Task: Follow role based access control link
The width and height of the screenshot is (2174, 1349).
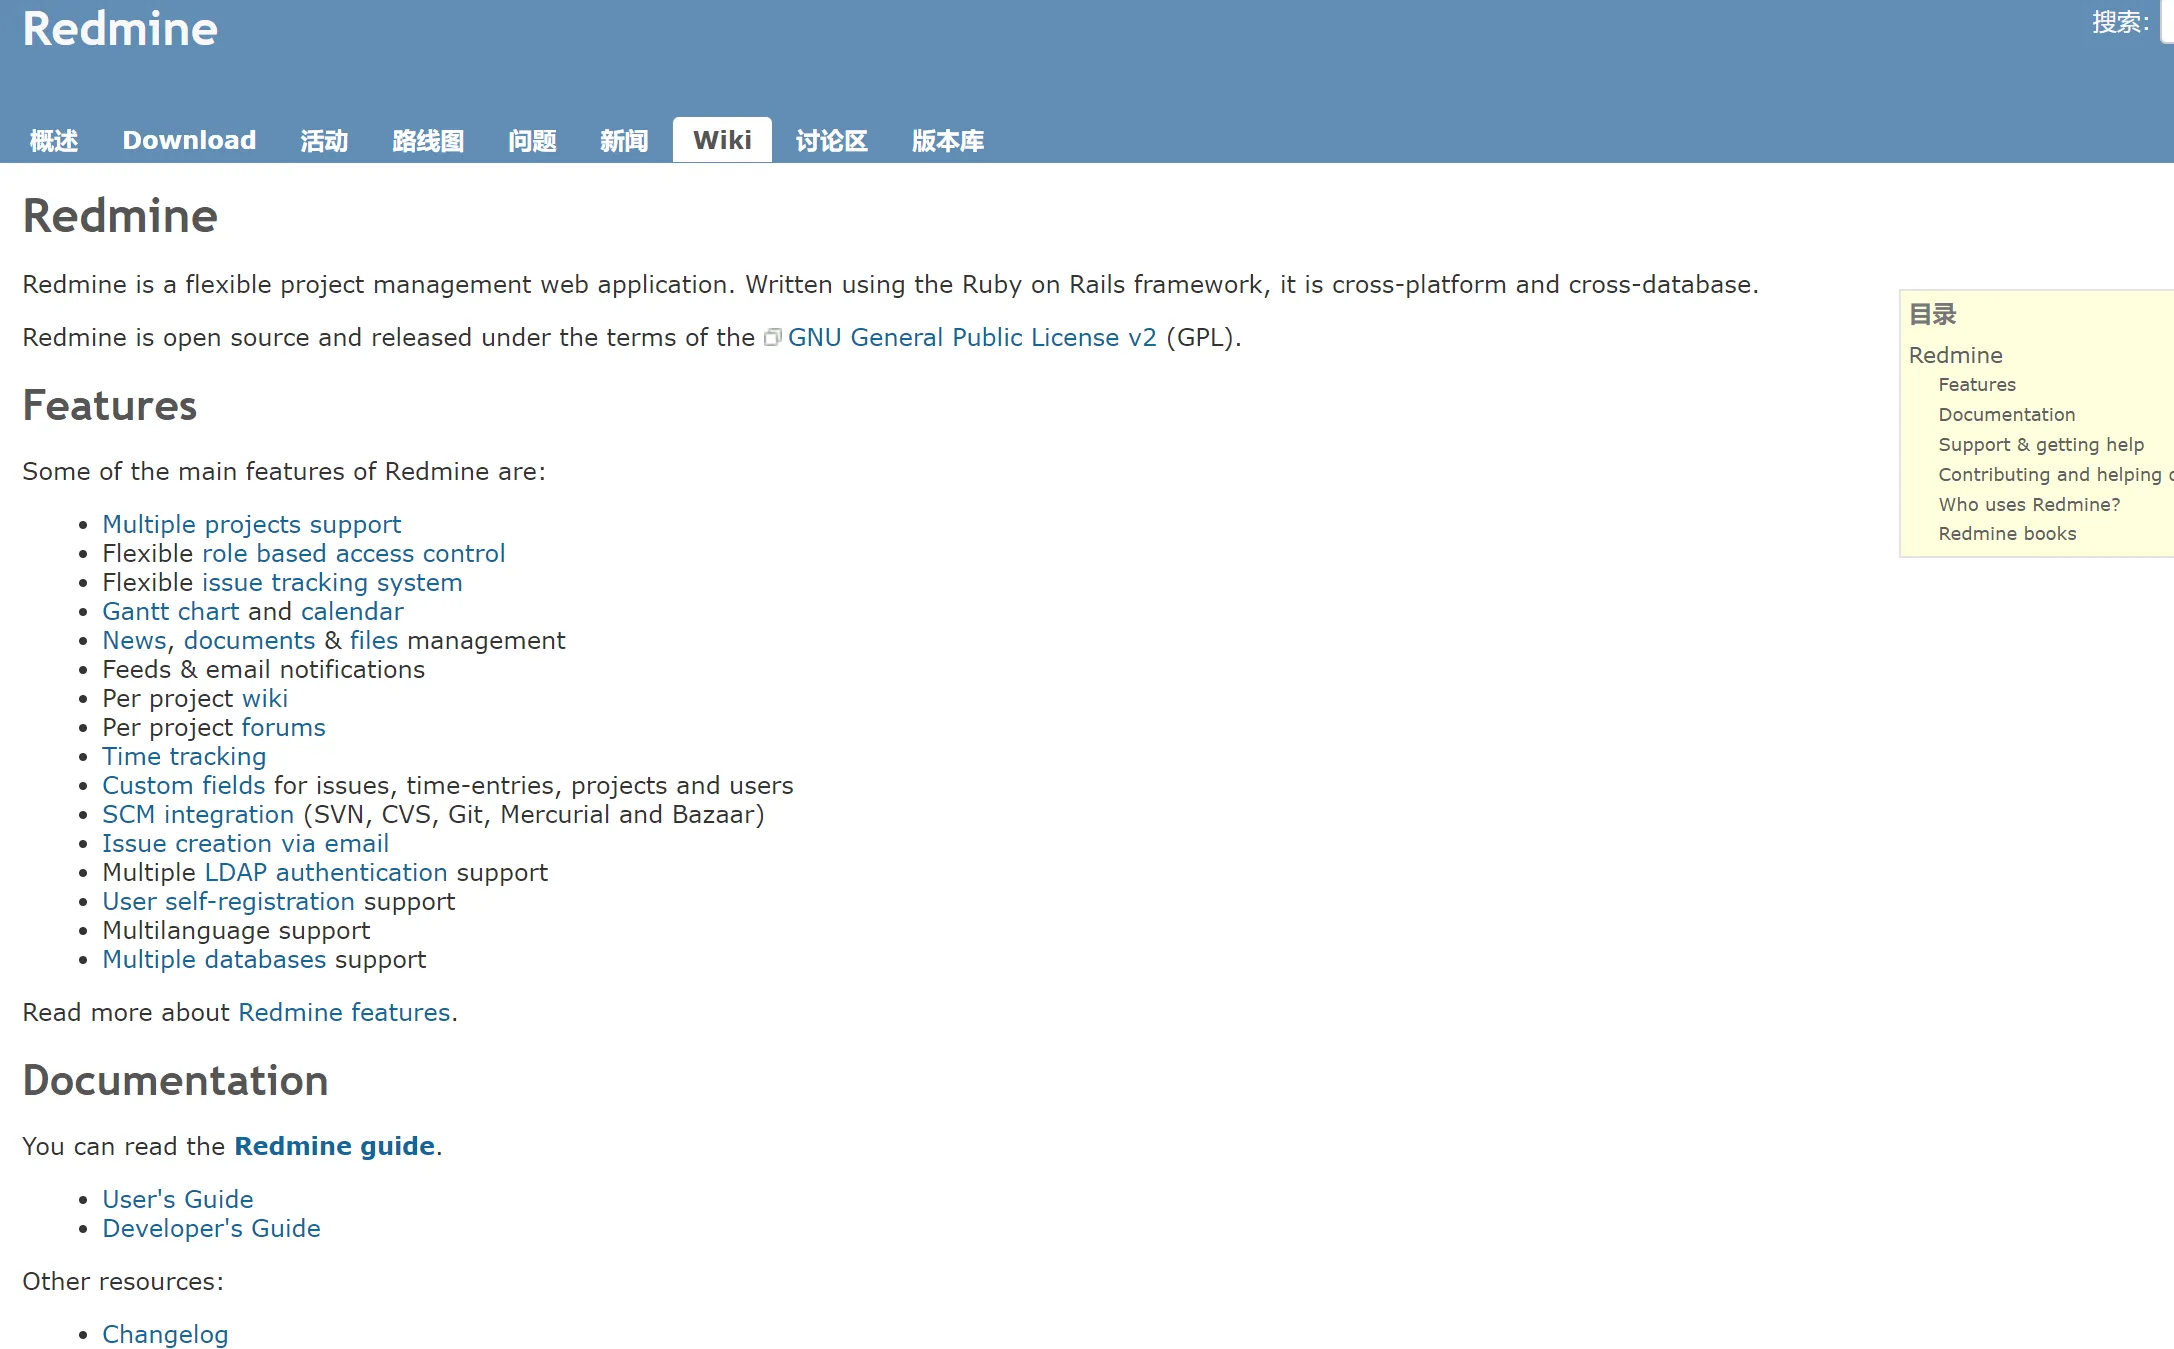Action: pos(353,554)
